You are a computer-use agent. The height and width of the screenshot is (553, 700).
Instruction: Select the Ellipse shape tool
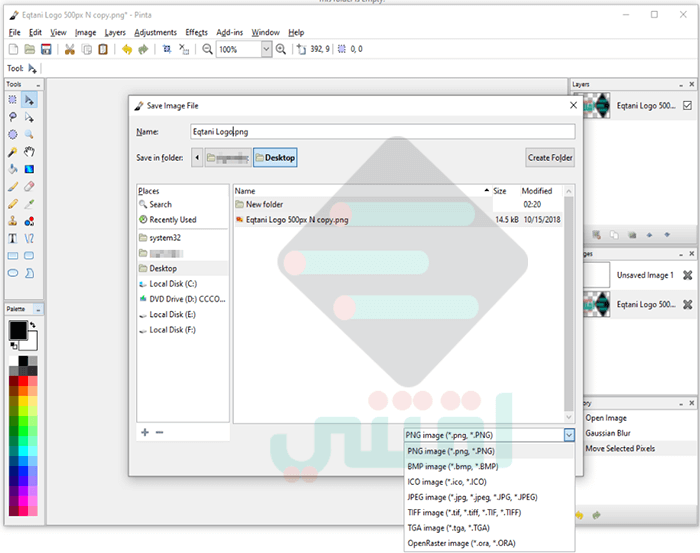[12, 273]
